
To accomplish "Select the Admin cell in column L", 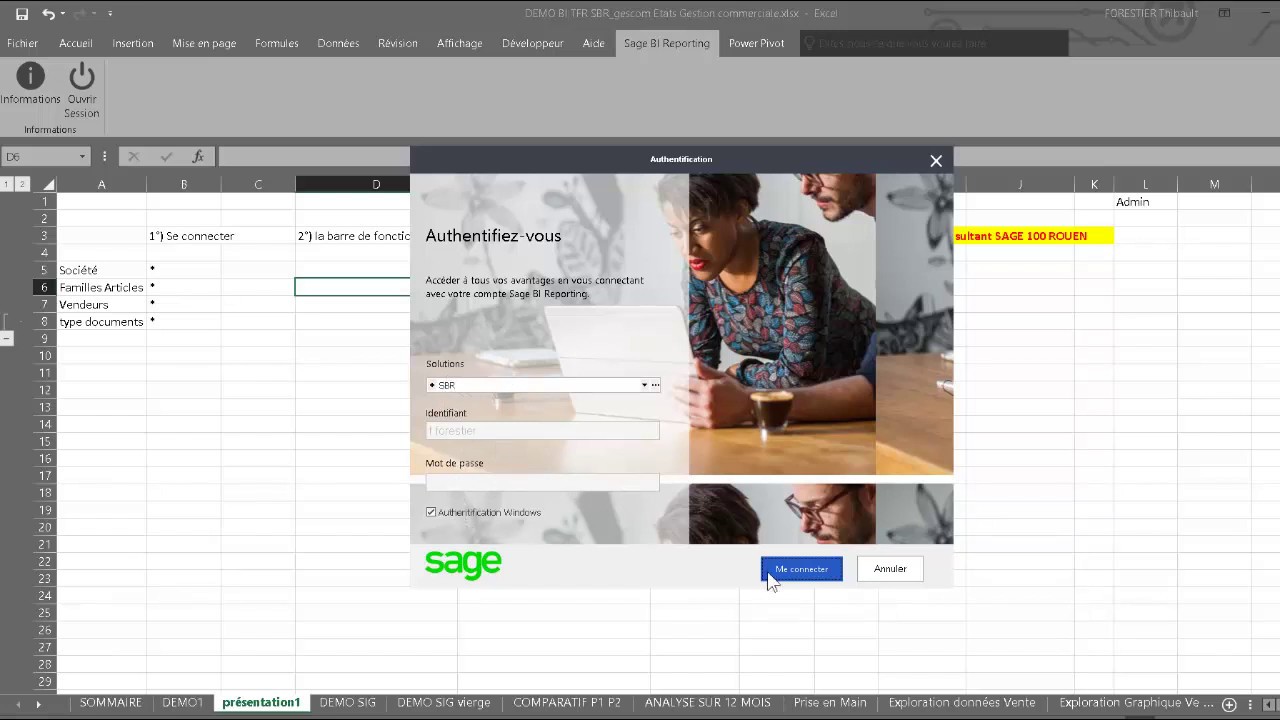I will coord(1145,202).
